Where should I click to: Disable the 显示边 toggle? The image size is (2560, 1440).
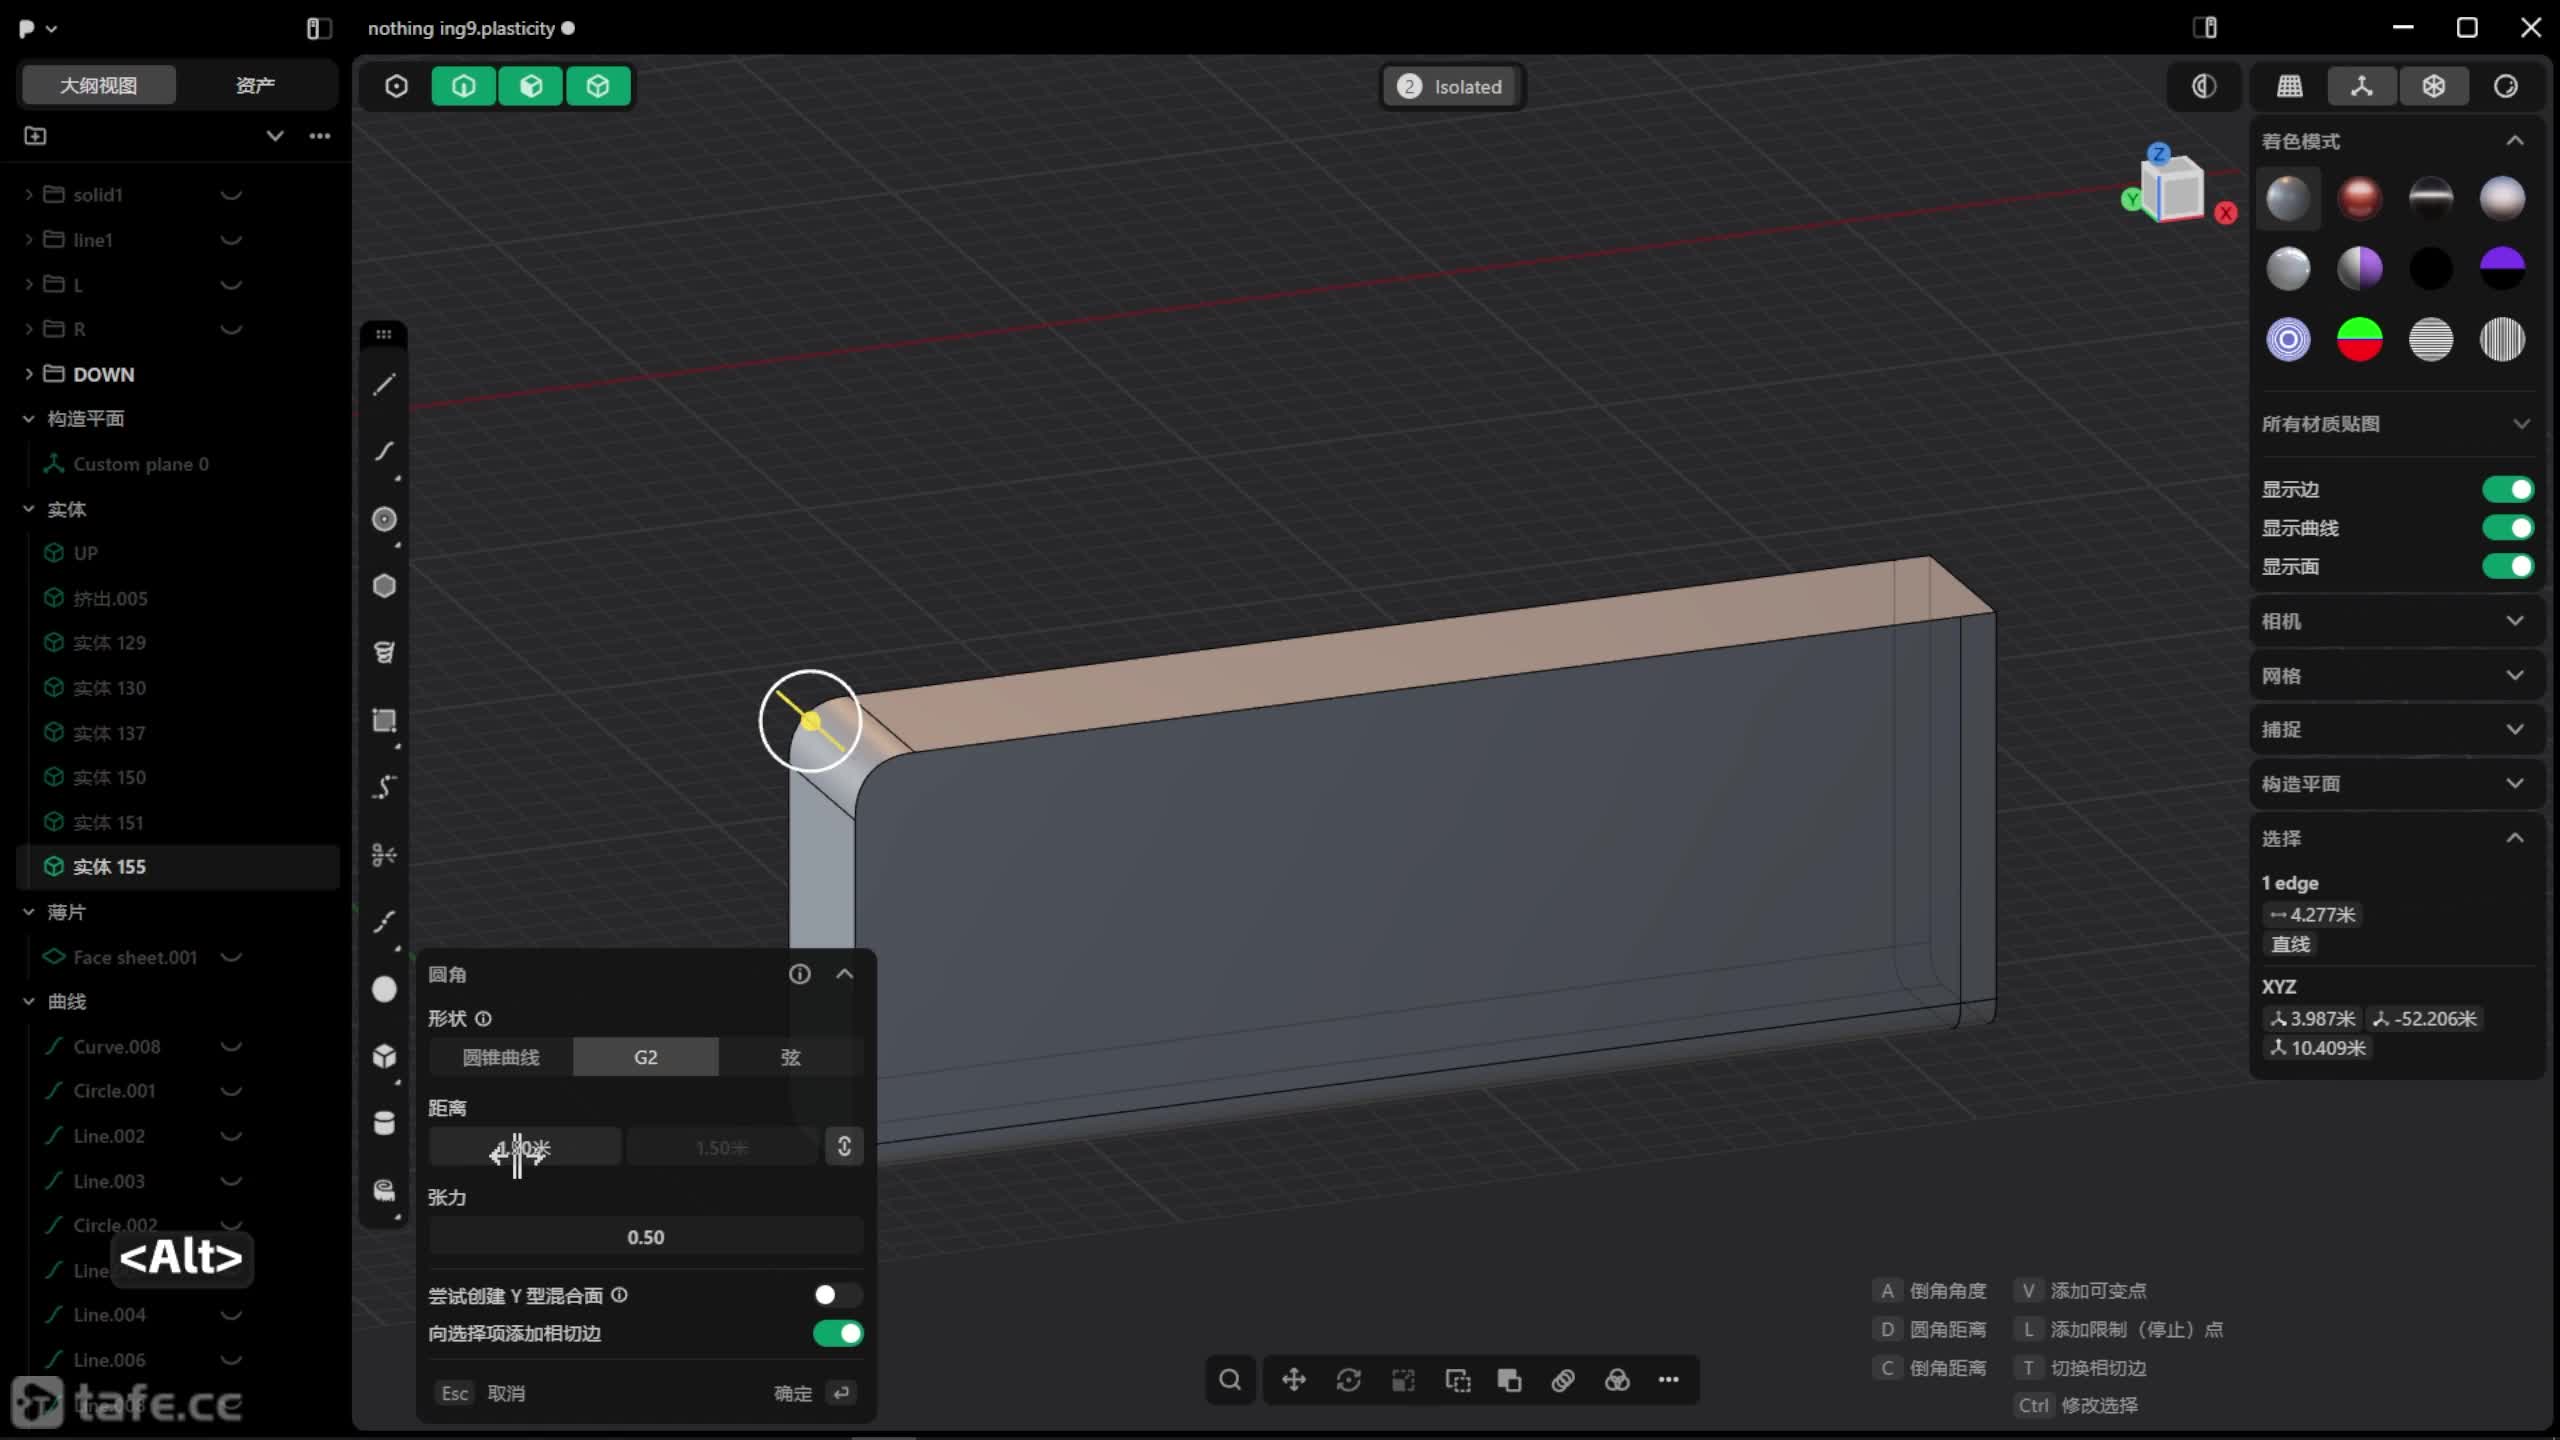pos(2507,489)
